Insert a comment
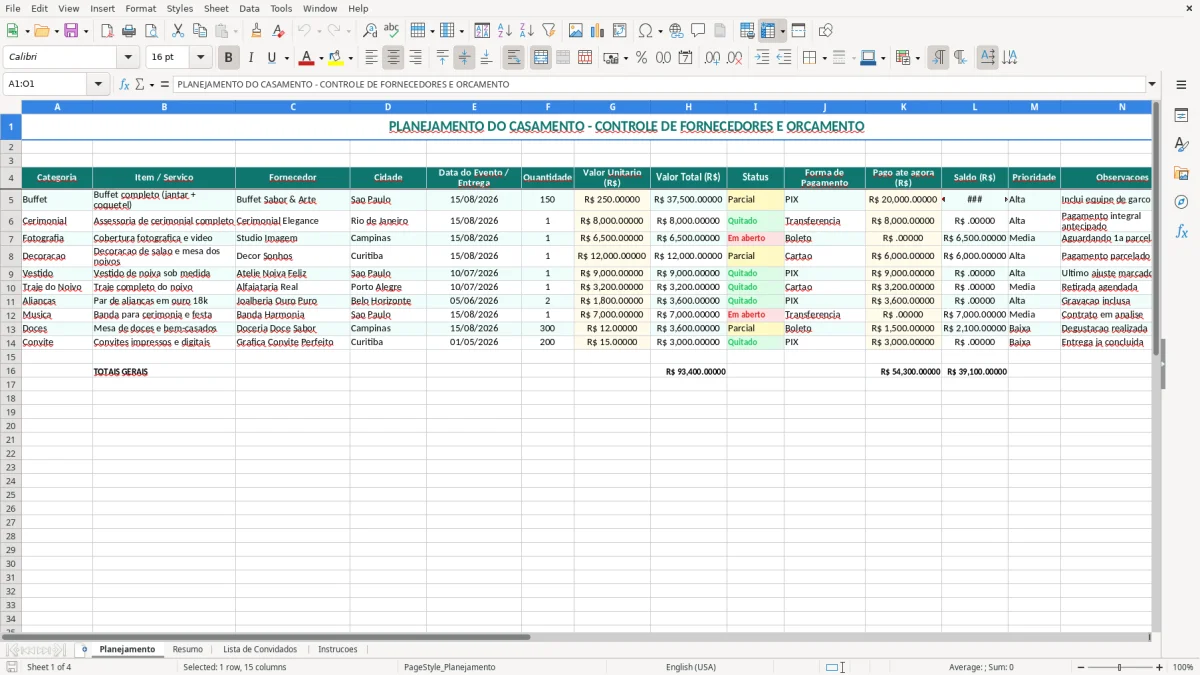Screen dimensions: 1200x675 click(698, 31)
